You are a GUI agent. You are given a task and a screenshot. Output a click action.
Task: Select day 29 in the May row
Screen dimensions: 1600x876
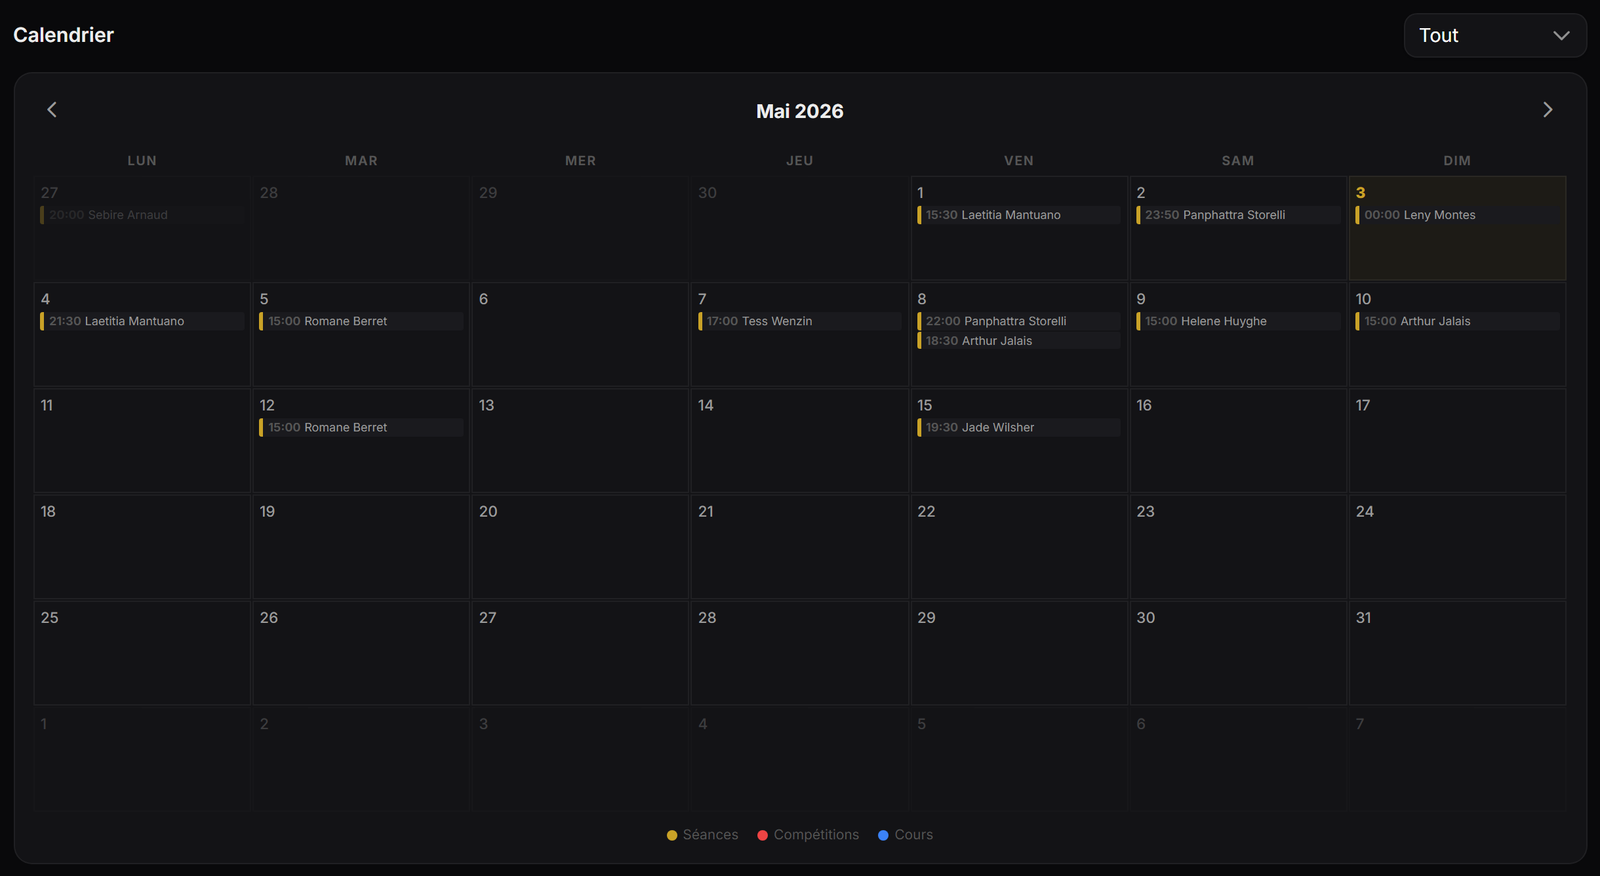click(1019, 653)
